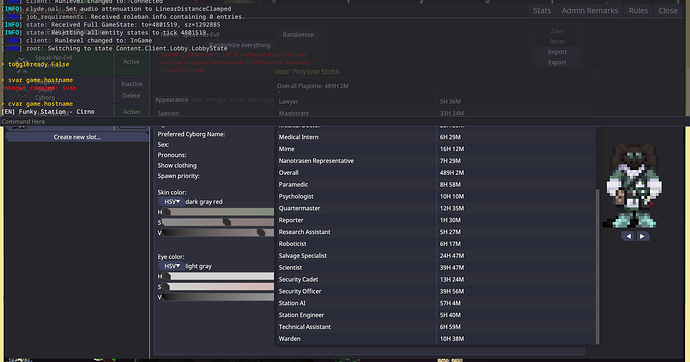
Task: Select the Scientist playtime row
Action: click(x=436, y=268)
